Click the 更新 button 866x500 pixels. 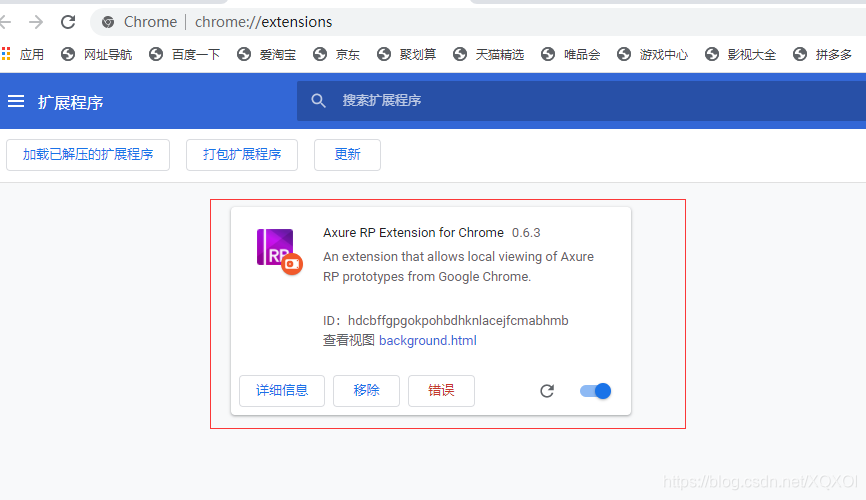tap(347, 155)
